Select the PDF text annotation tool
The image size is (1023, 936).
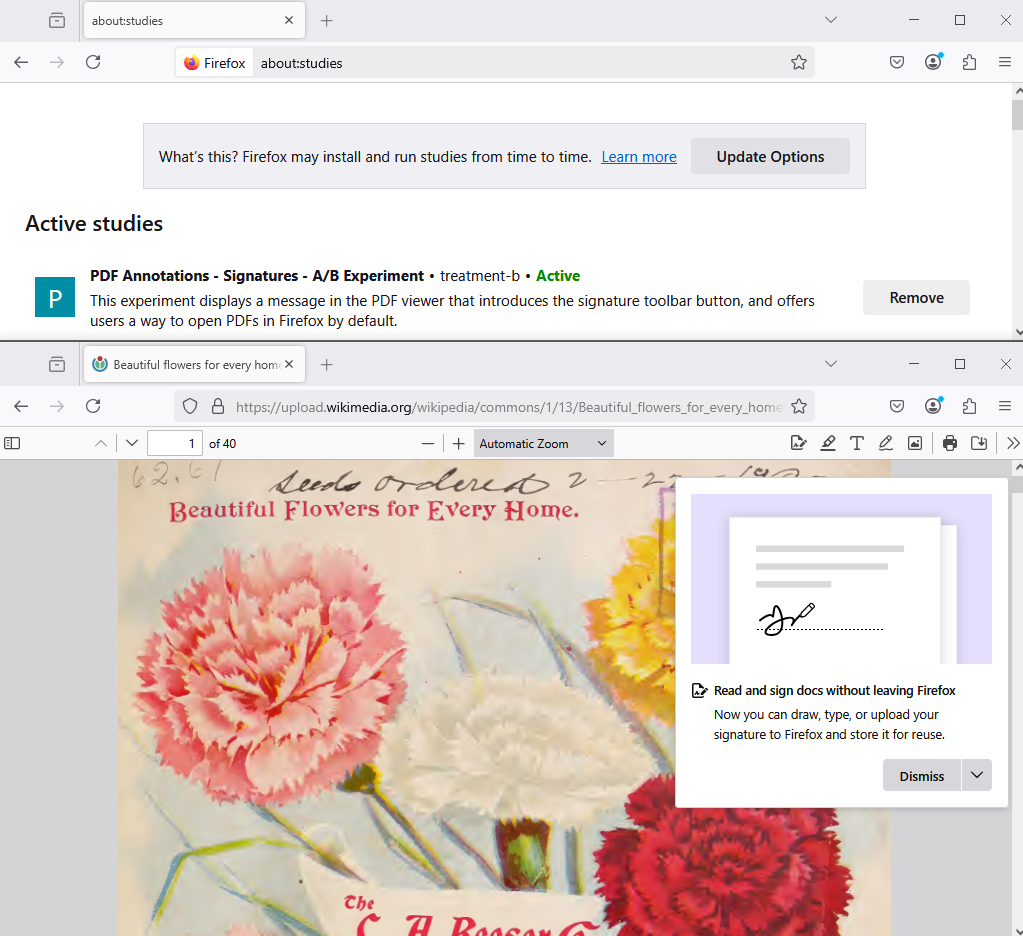[x=857, y=444]
